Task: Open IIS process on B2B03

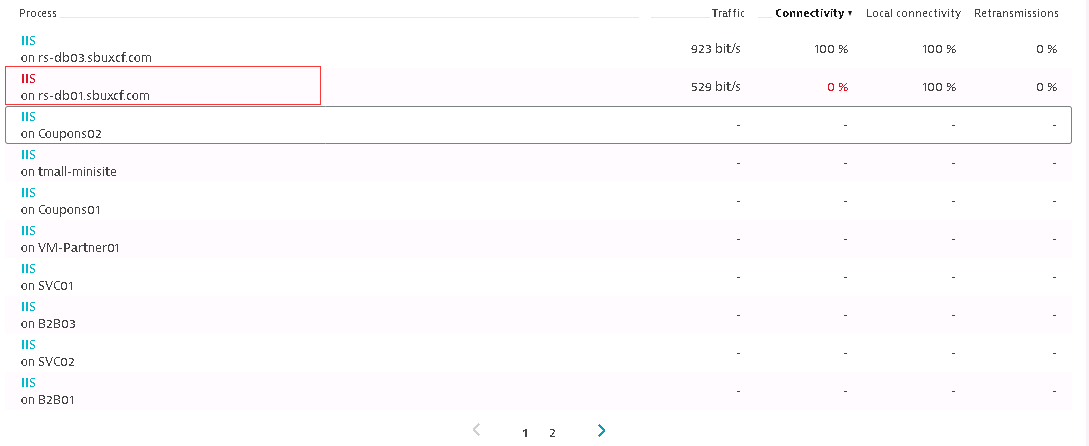Action: (28, 306)
